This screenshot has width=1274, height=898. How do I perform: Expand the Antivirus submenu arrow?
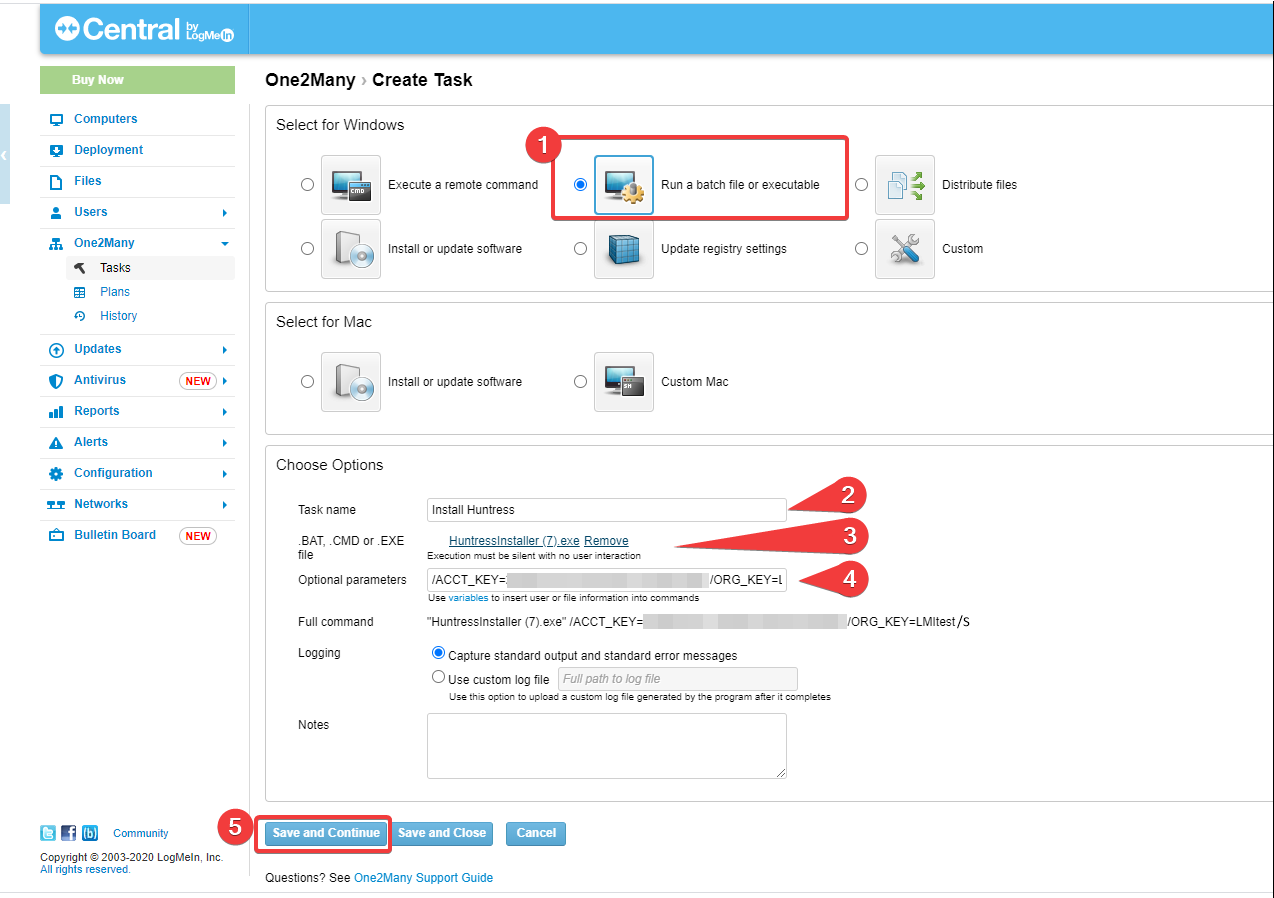click(225, 381)
